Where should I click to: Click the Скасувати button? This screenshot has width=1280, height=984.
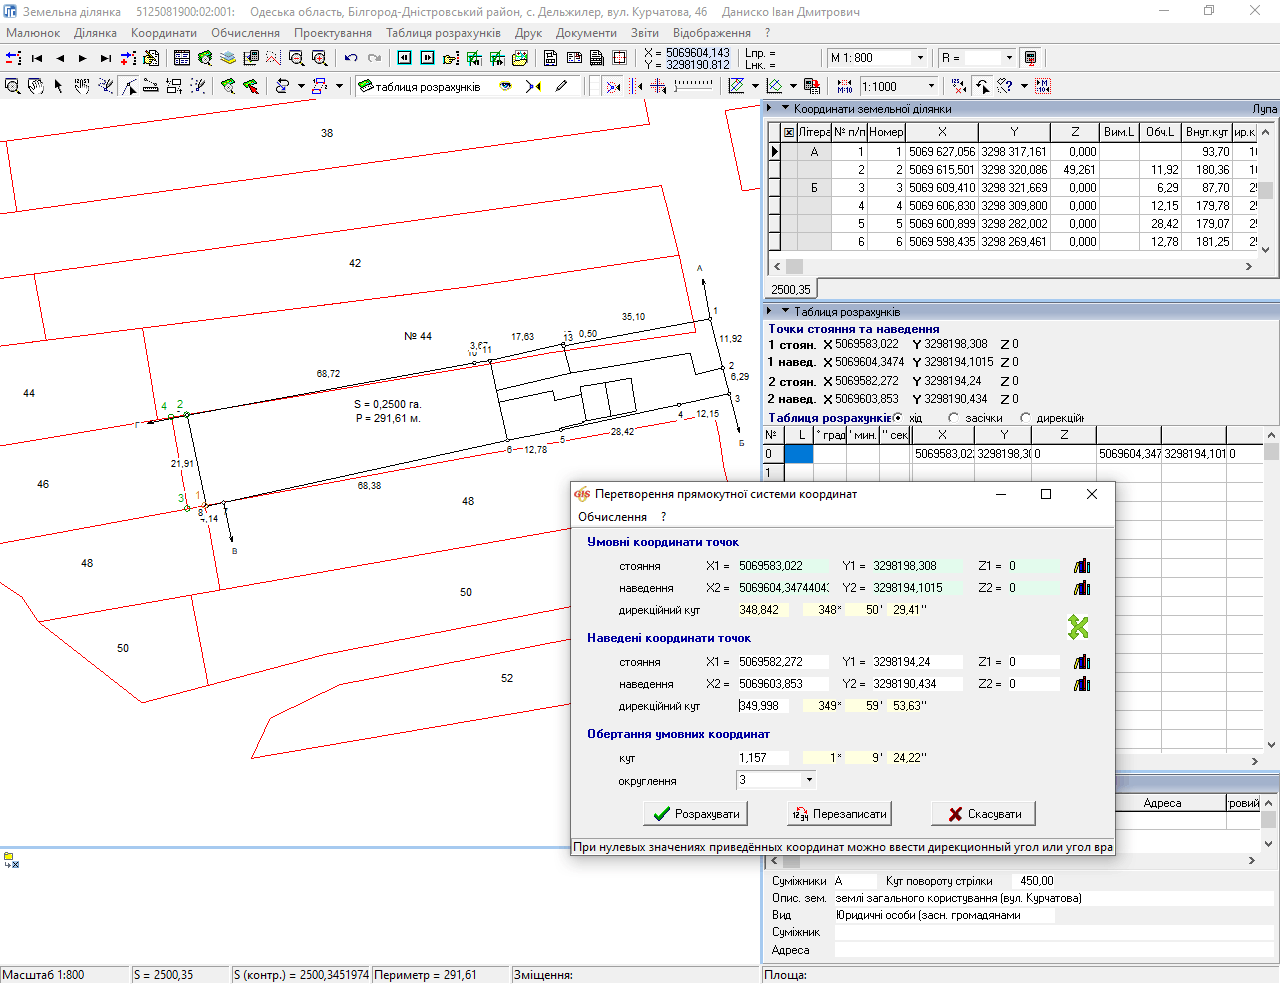pyautogui.click(x=983, y=814)
